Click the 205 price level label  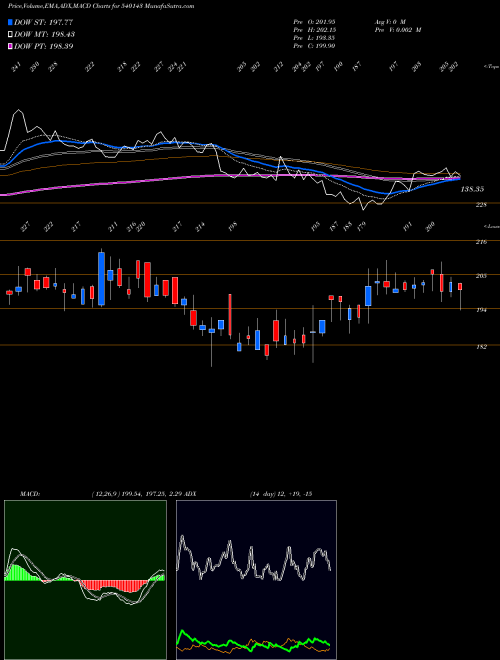click(x=481, y=276)
